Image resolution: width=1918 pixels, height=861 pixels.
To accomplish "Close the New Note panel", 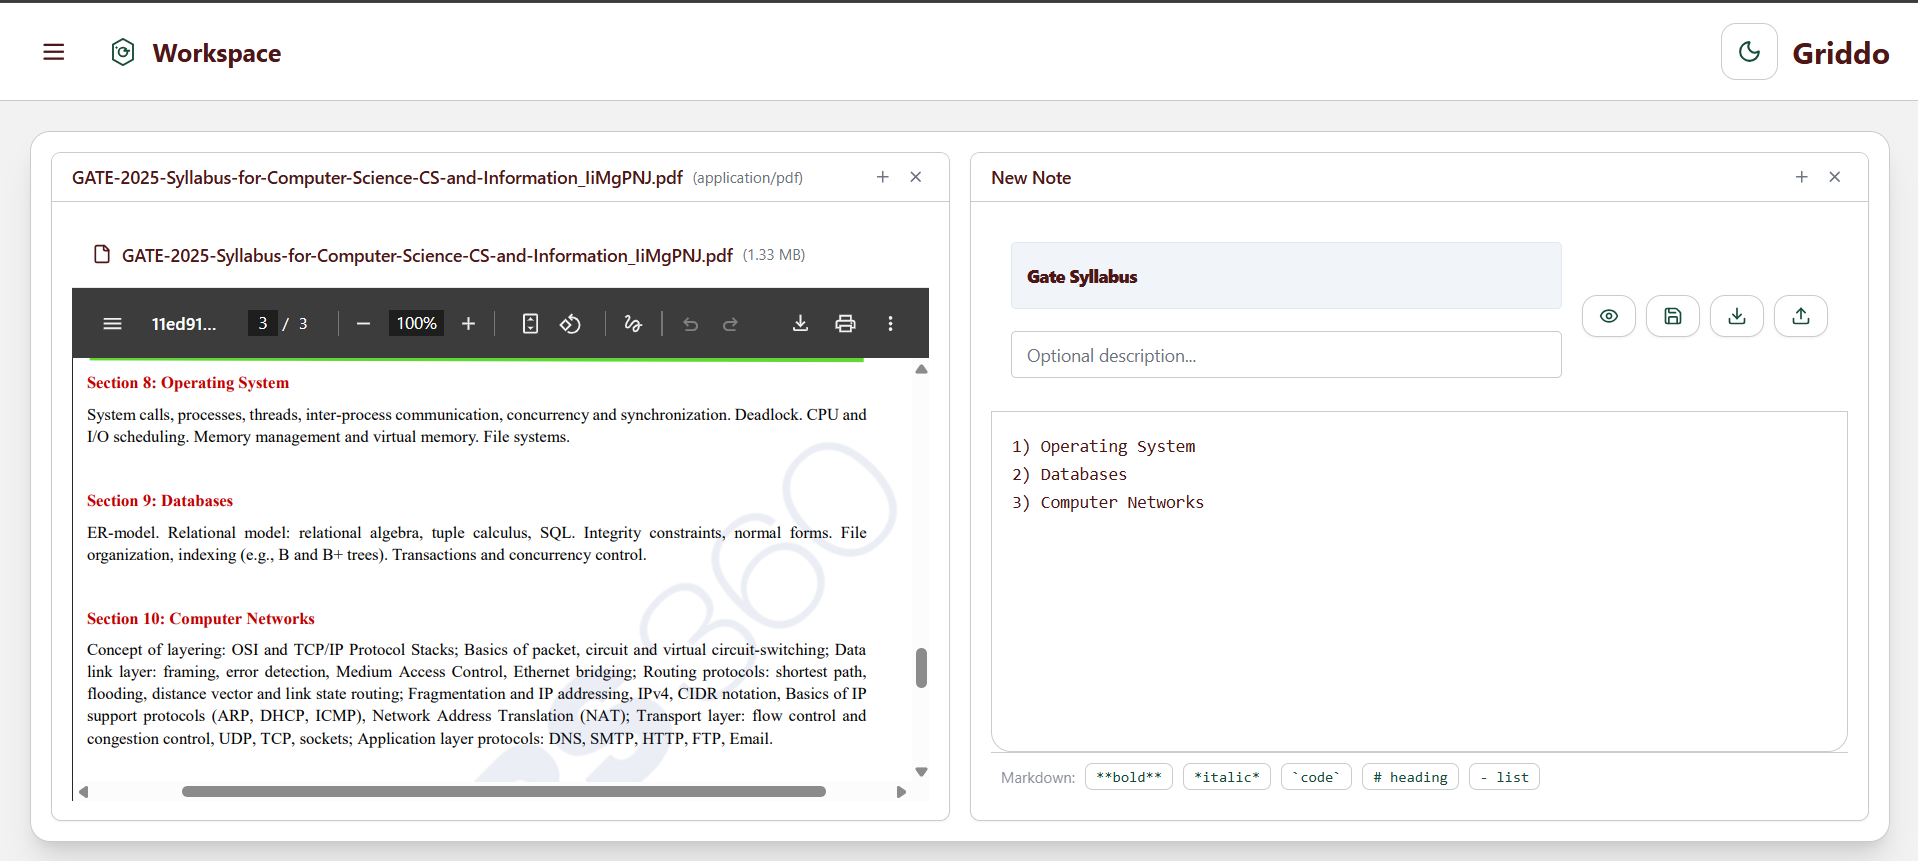I will (1835, 177).
